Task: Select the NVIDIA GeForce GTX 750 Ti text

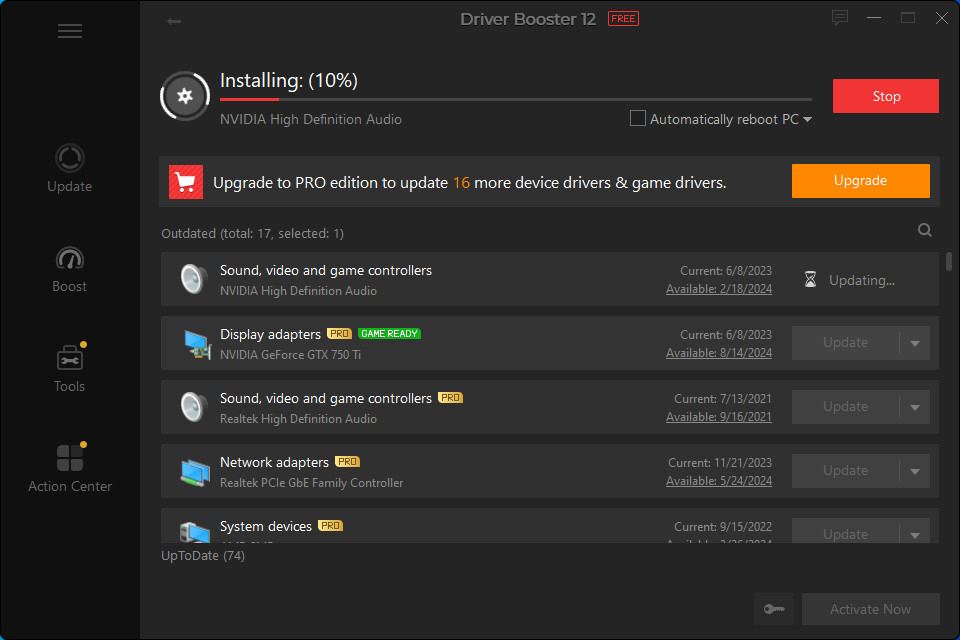Action: [x=290, y=355]
